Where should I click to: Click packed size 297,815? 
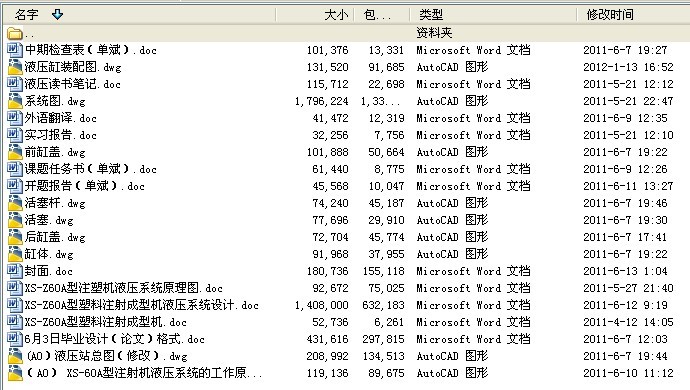click(x=383, y=339)
